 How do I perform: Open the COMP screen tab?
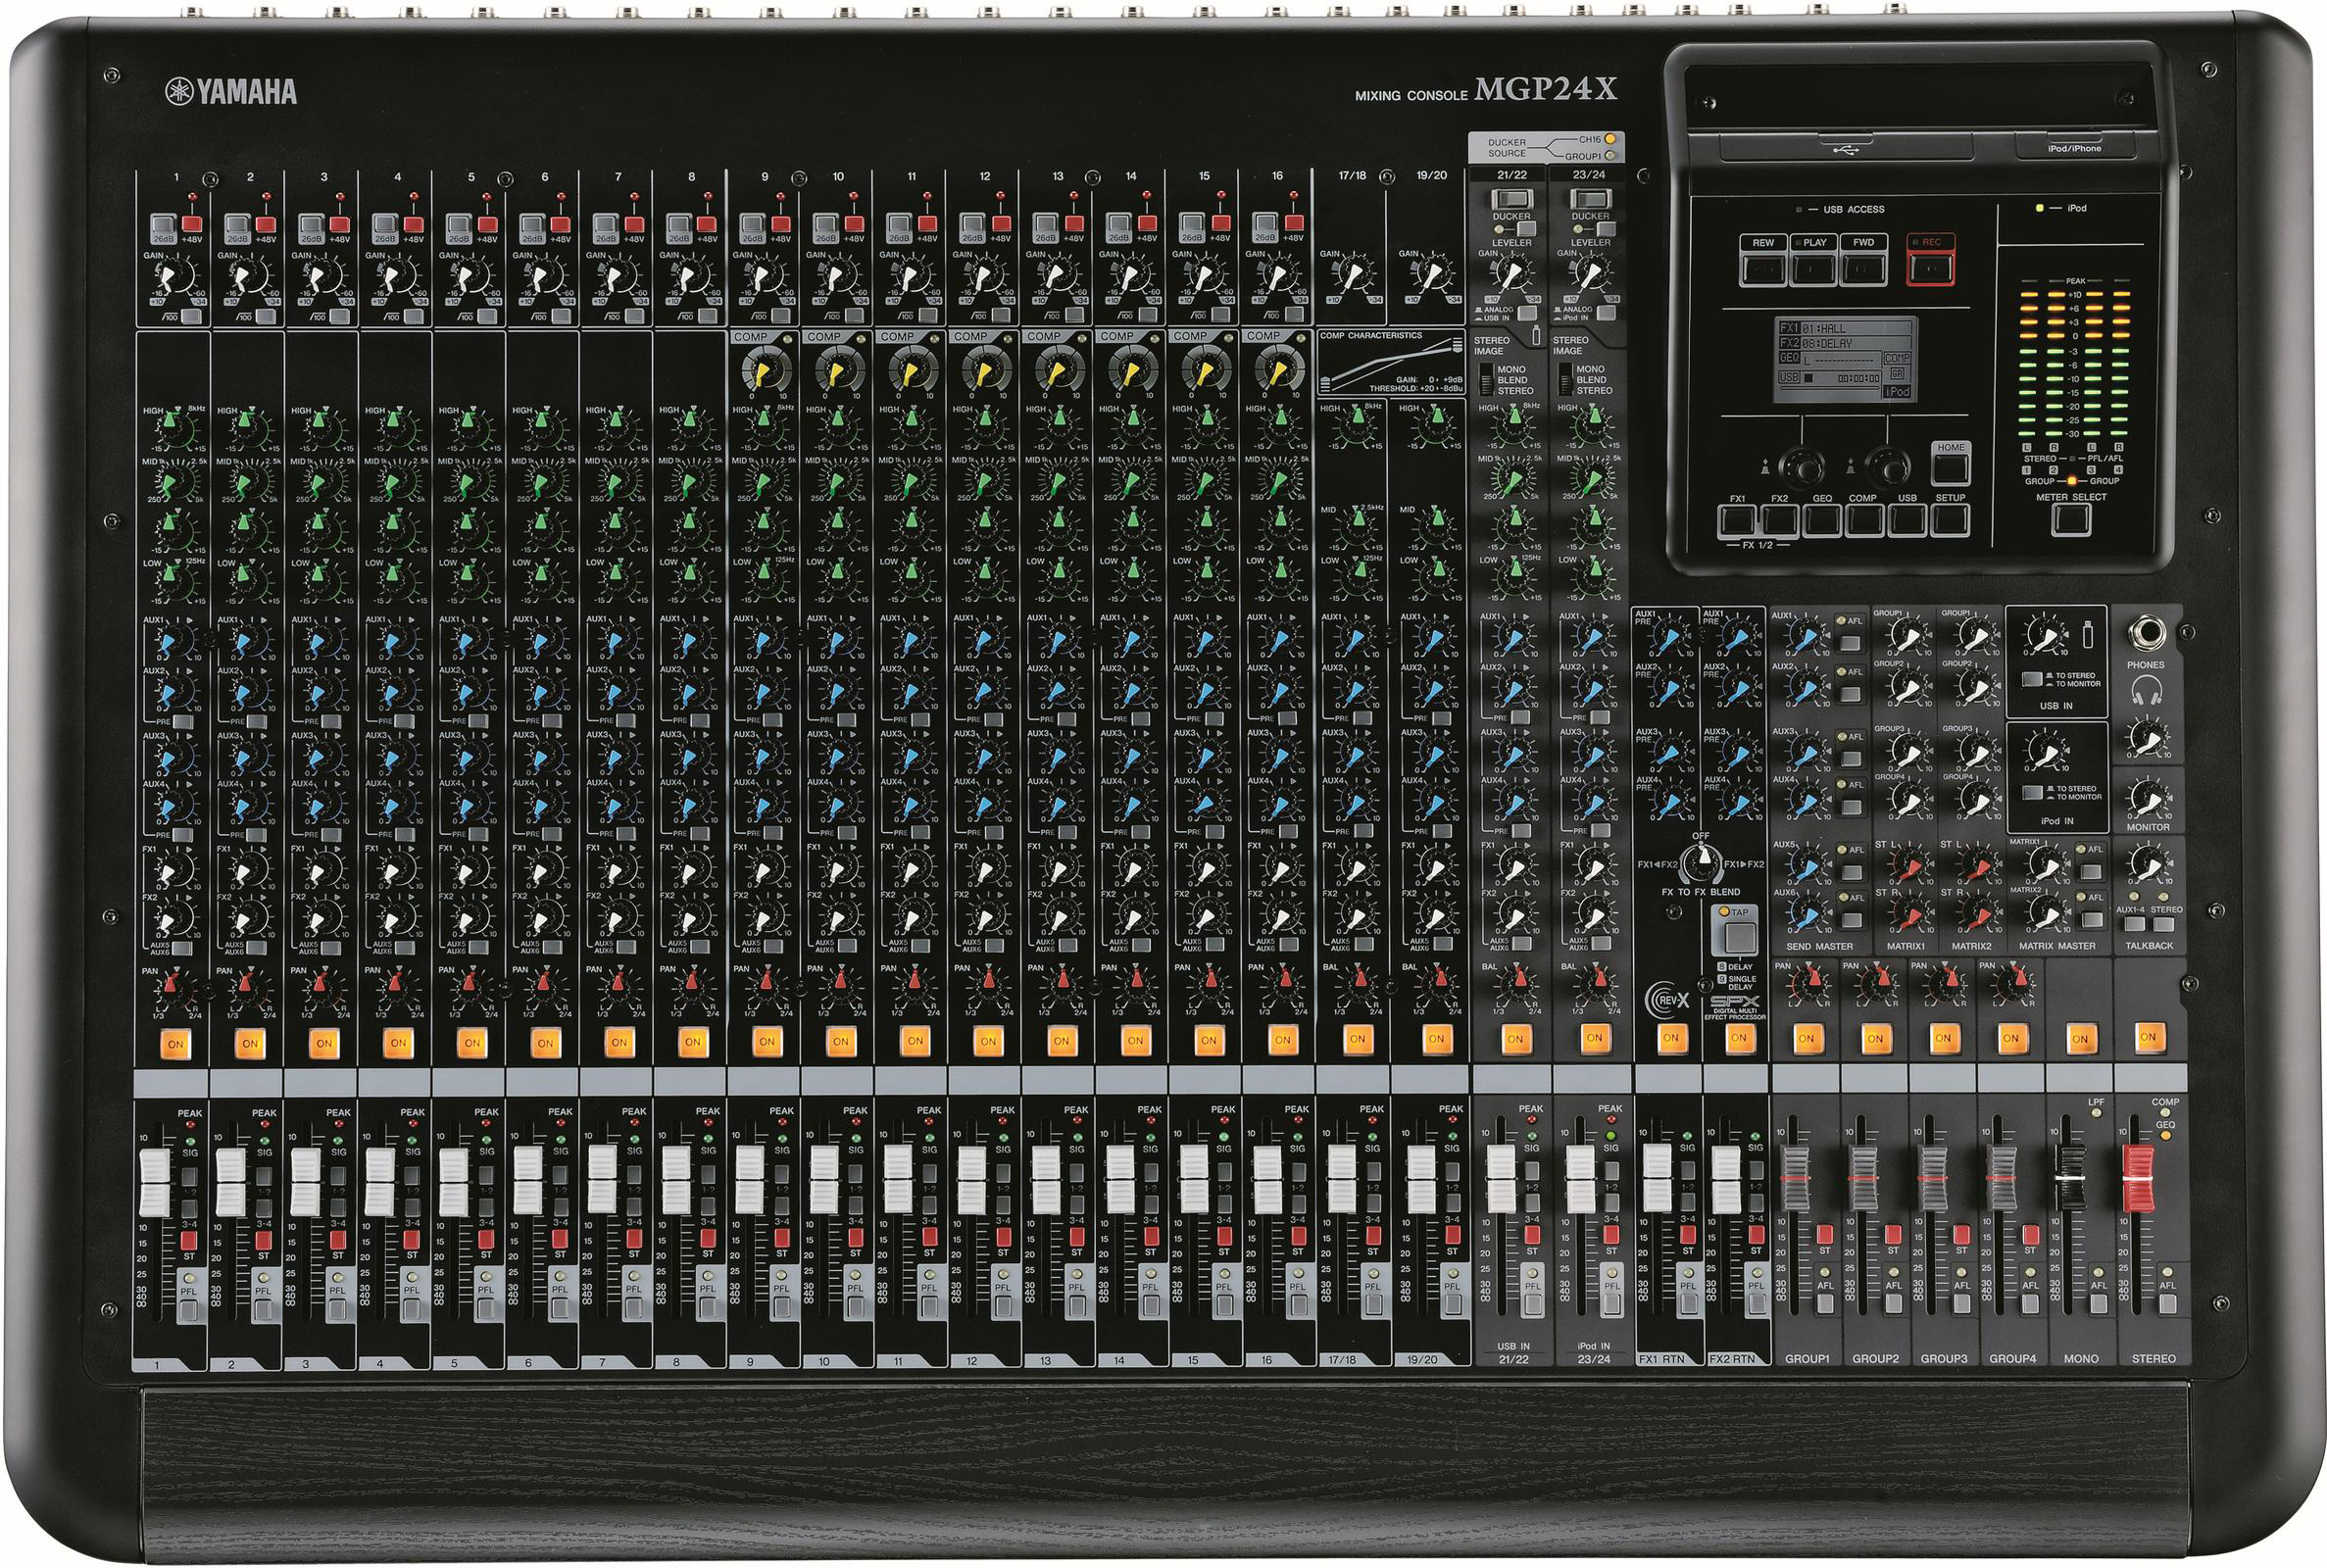click(x=1865, y=521)
